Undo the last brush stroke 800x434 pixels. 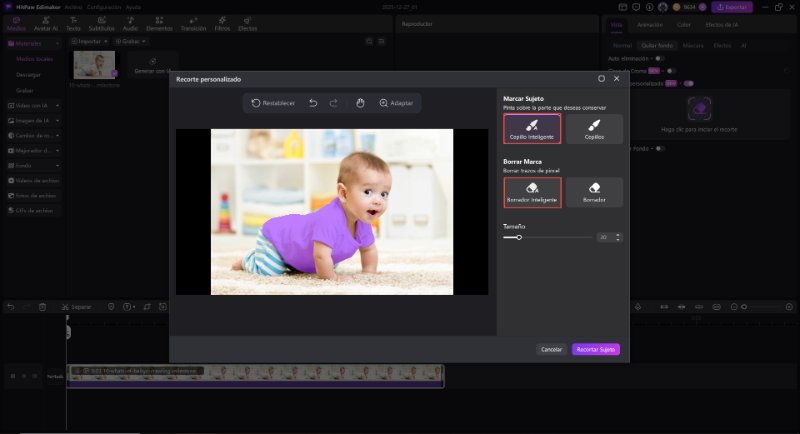[x=313, y=103]
